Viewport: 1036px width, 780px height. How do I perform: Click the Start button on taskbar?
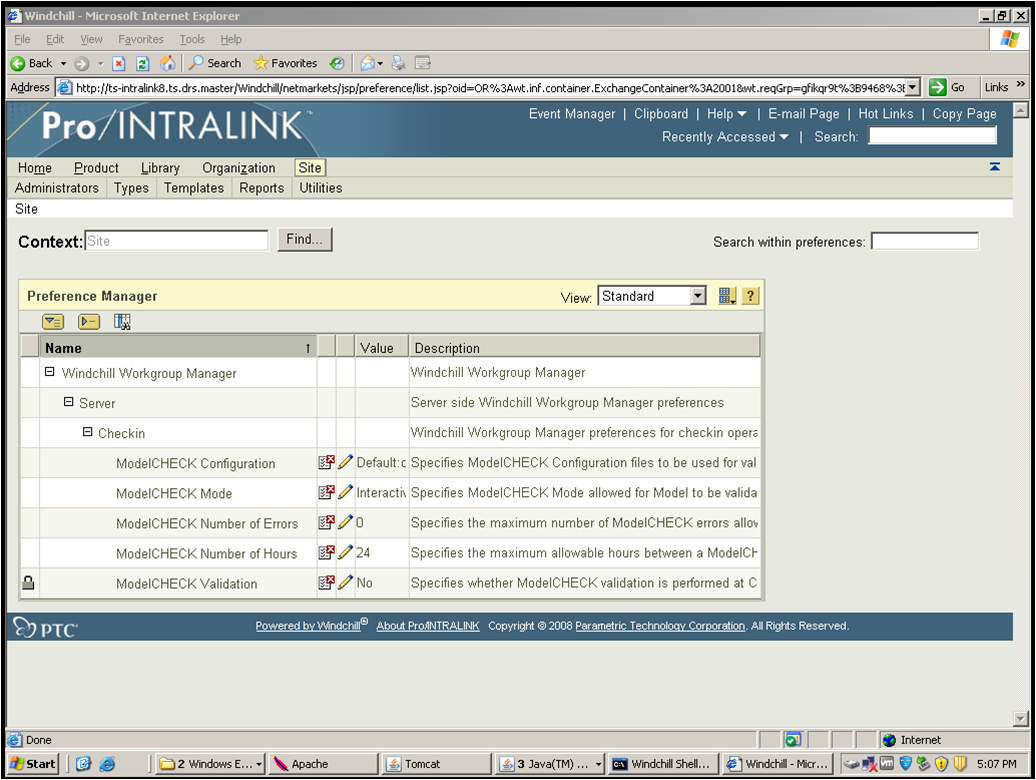tap(32, 763)
